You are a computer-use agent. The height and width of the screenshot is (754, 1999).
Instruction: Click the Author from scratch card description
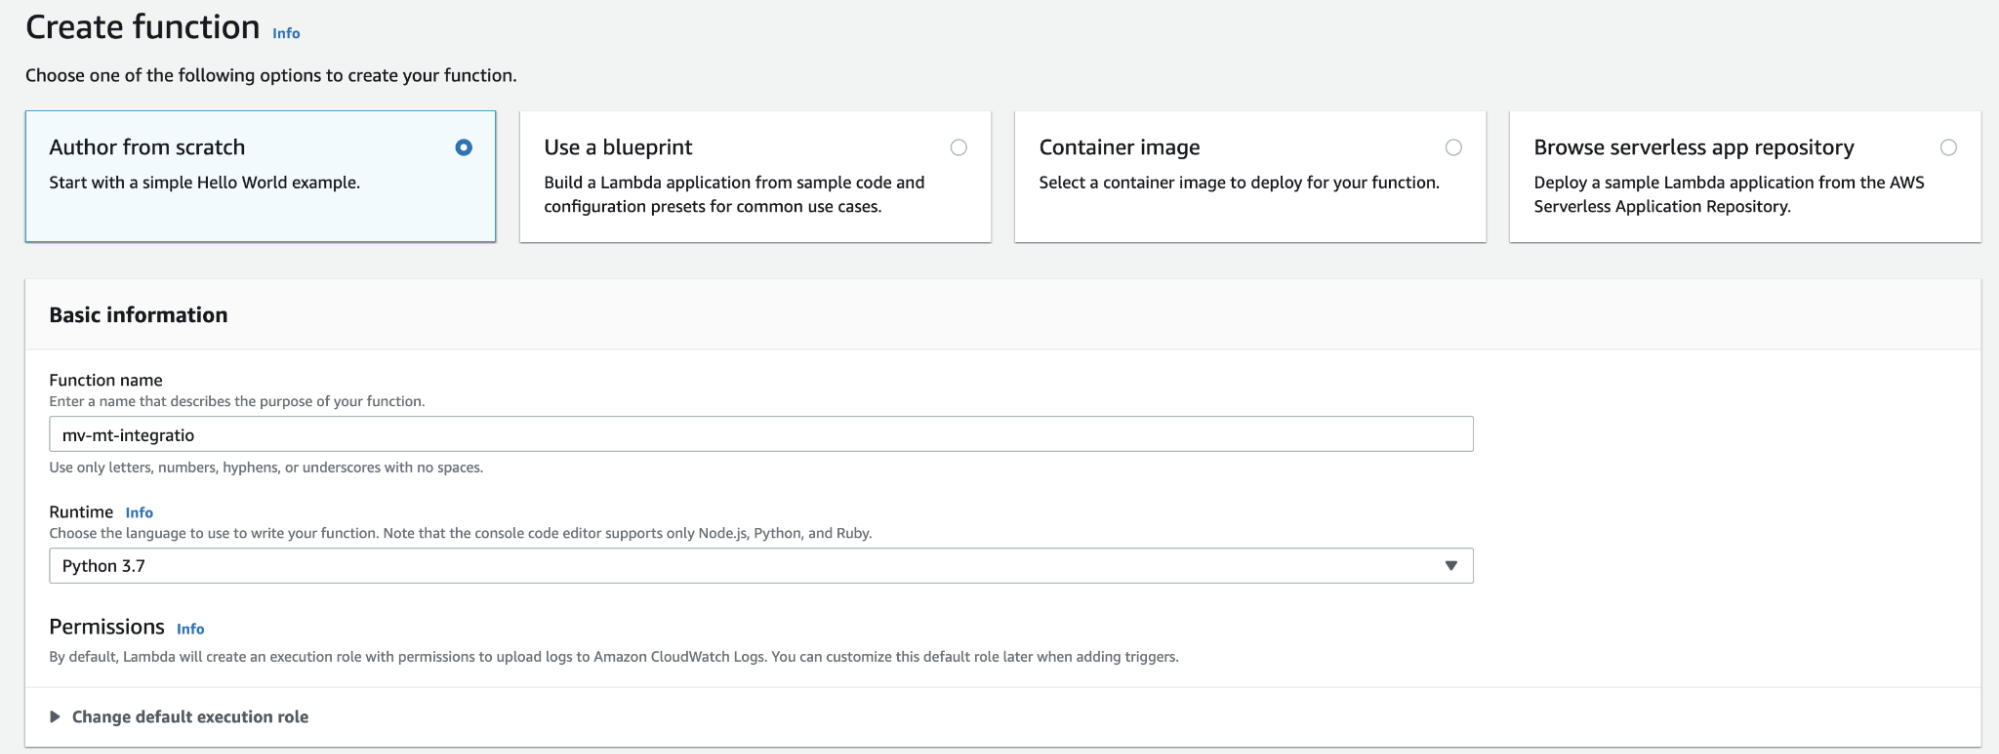tap(204, 183)
